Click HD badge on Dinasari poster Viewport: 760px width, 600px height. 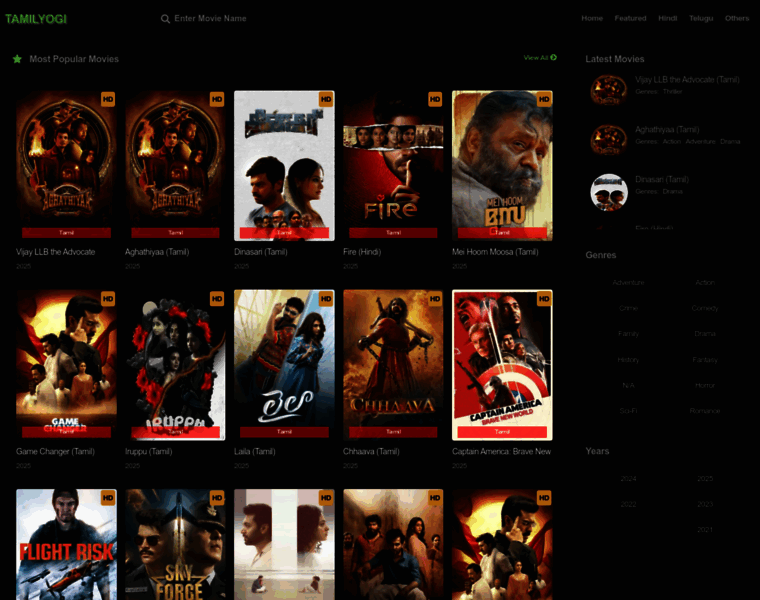(326, 99)
